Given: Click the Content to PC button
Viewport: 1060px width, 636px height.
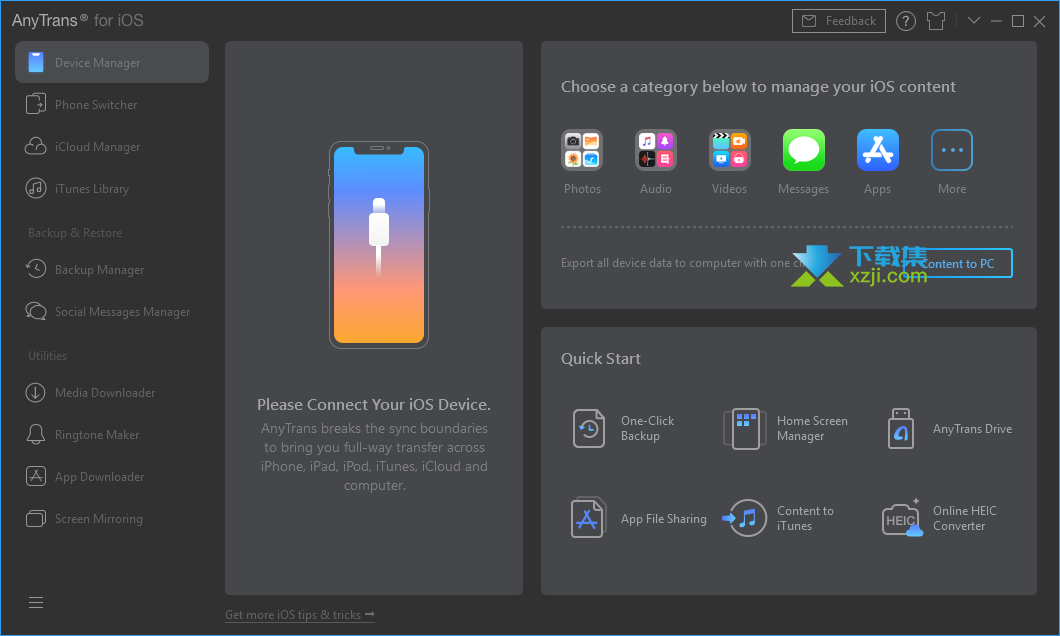Looking at the screenshot, I should (x=958, y=263).
